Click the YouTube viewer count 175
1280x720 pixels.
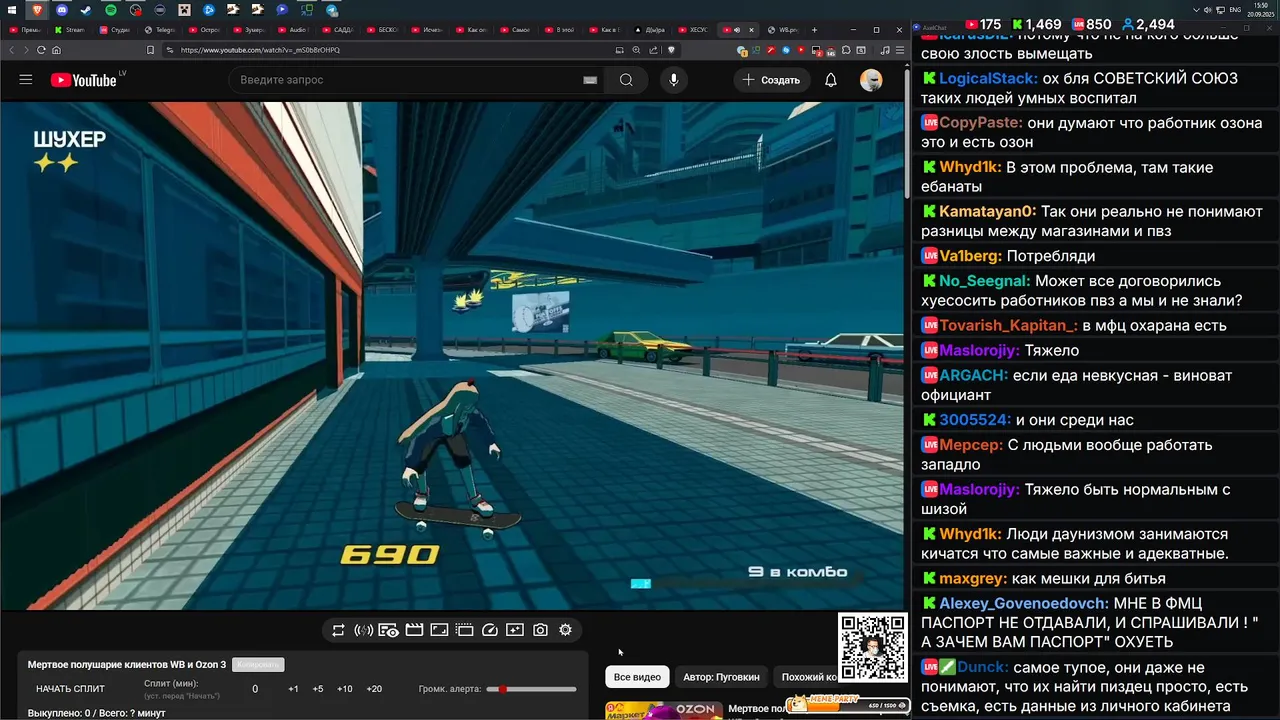pos(984,24)
